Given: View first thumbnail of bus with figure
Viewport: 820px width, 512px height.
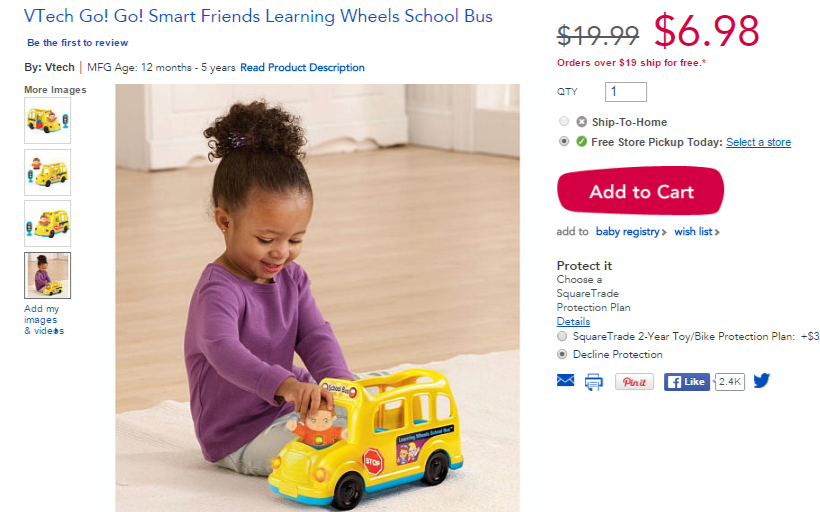Looking at the screenshot, I should 47,121.
